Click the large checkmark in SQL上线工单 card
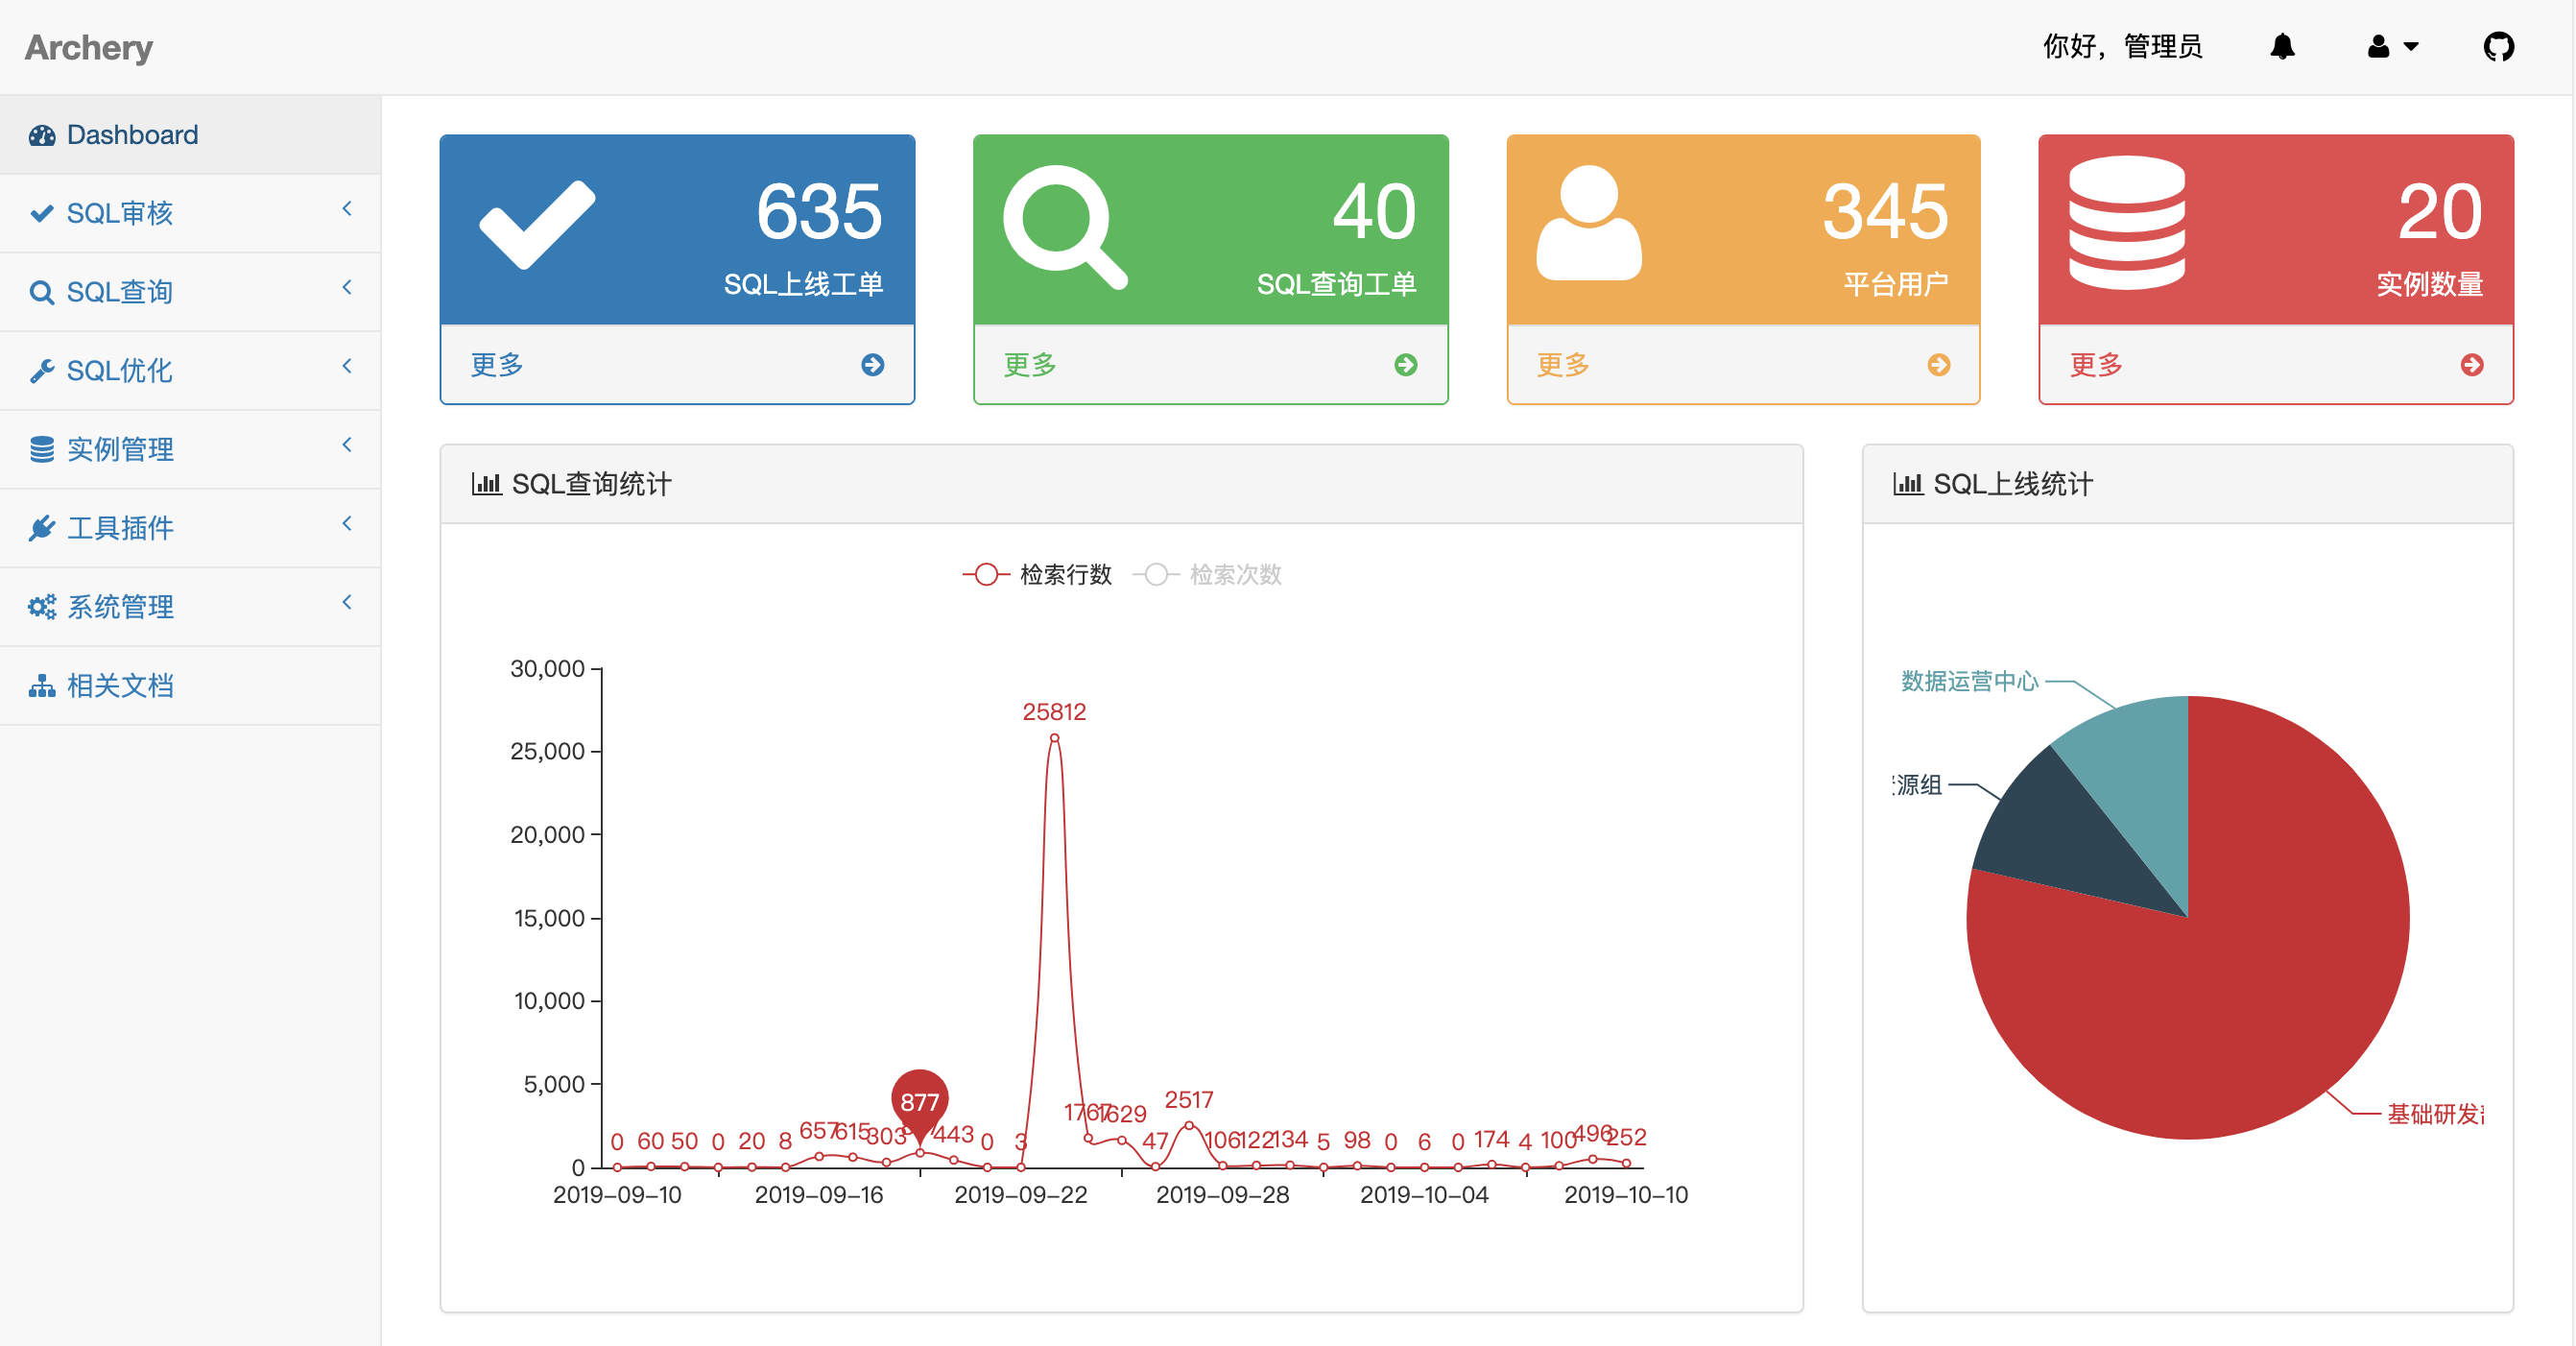The width and height of the screenshot is (2576, 1346). (537, 225)
